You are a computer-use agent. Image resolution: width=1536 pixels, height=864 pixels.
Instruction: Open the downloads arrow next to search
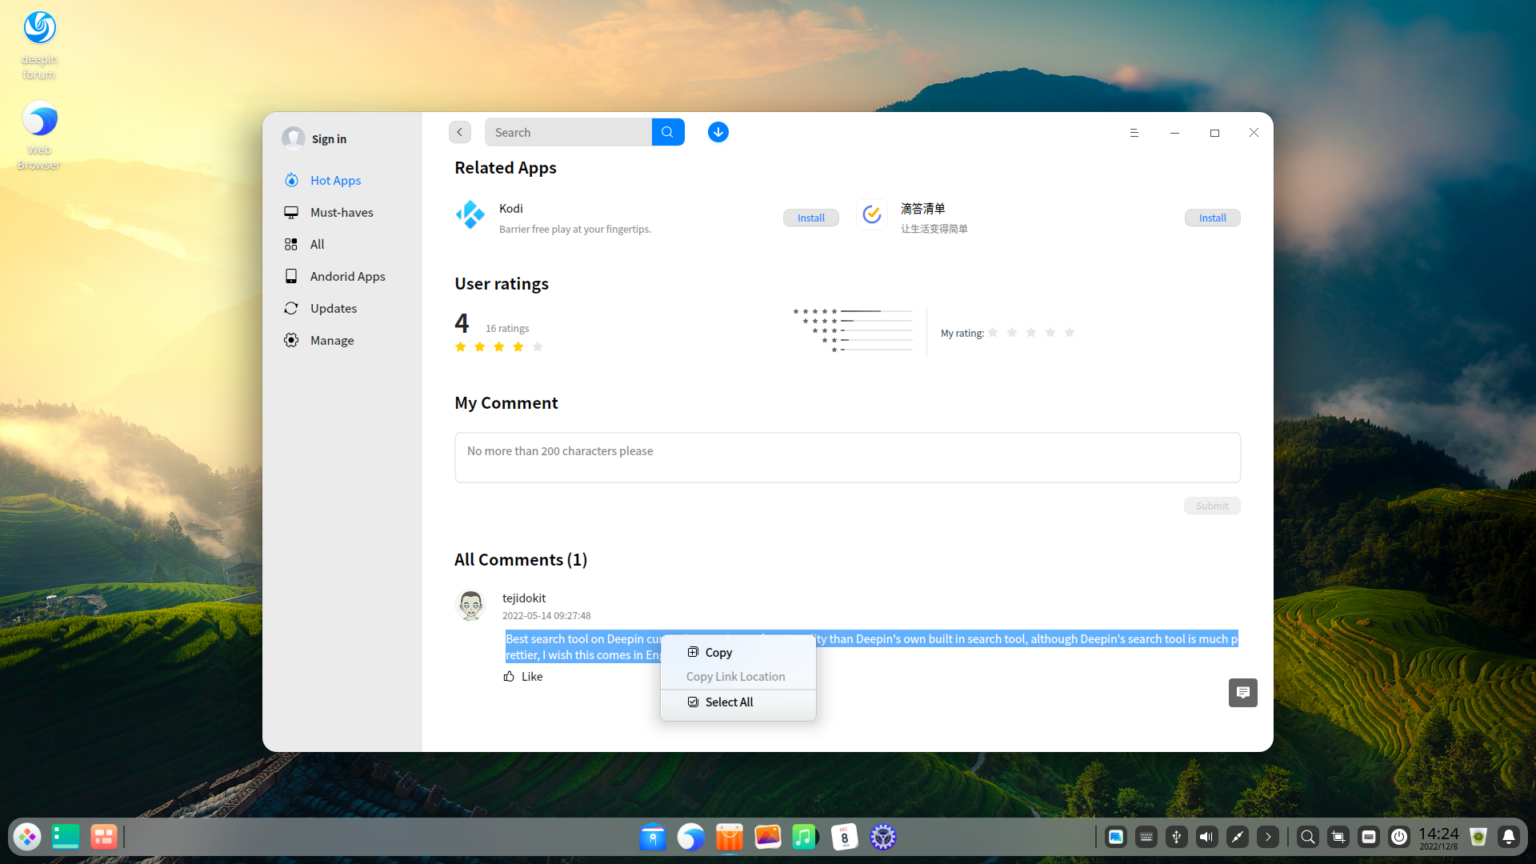click(718, 131)
